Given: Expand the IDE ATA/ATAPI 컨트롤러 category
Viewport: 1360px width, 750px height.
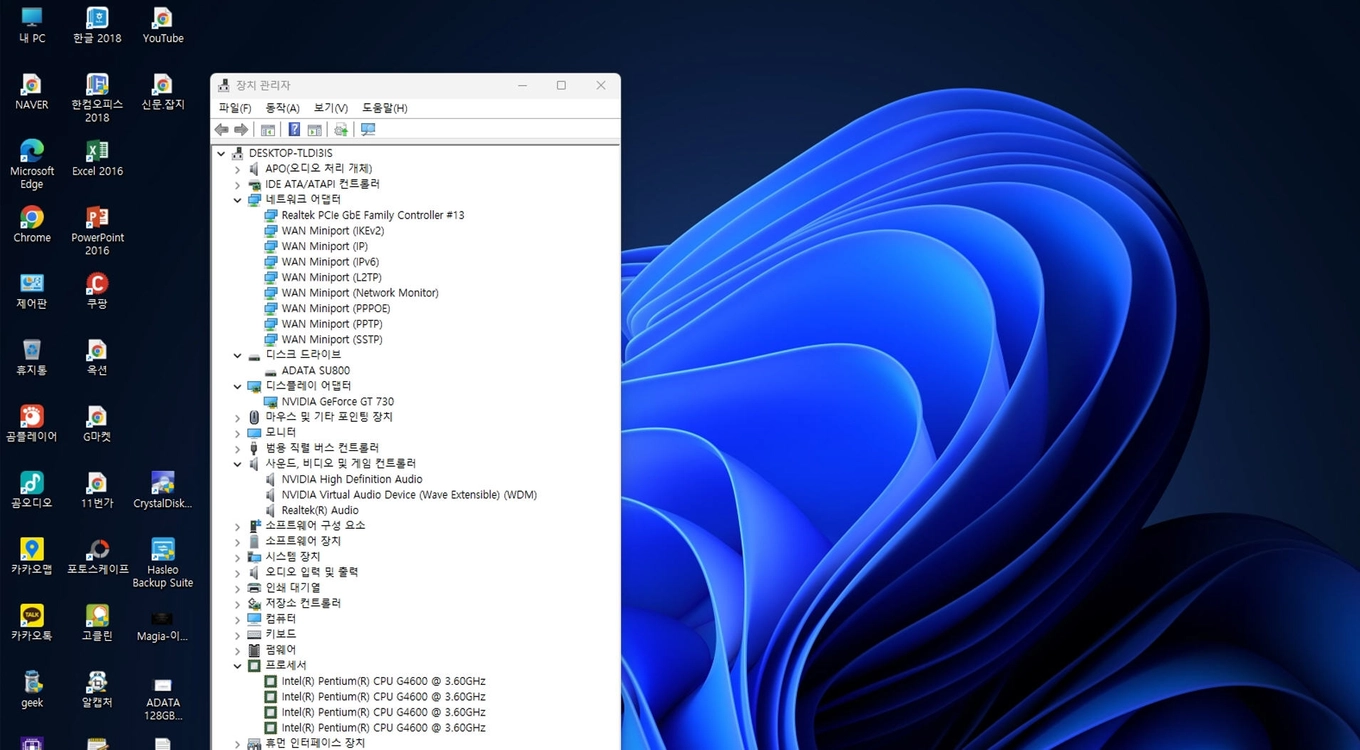Looking at the screenshot, I should point(238,184).
